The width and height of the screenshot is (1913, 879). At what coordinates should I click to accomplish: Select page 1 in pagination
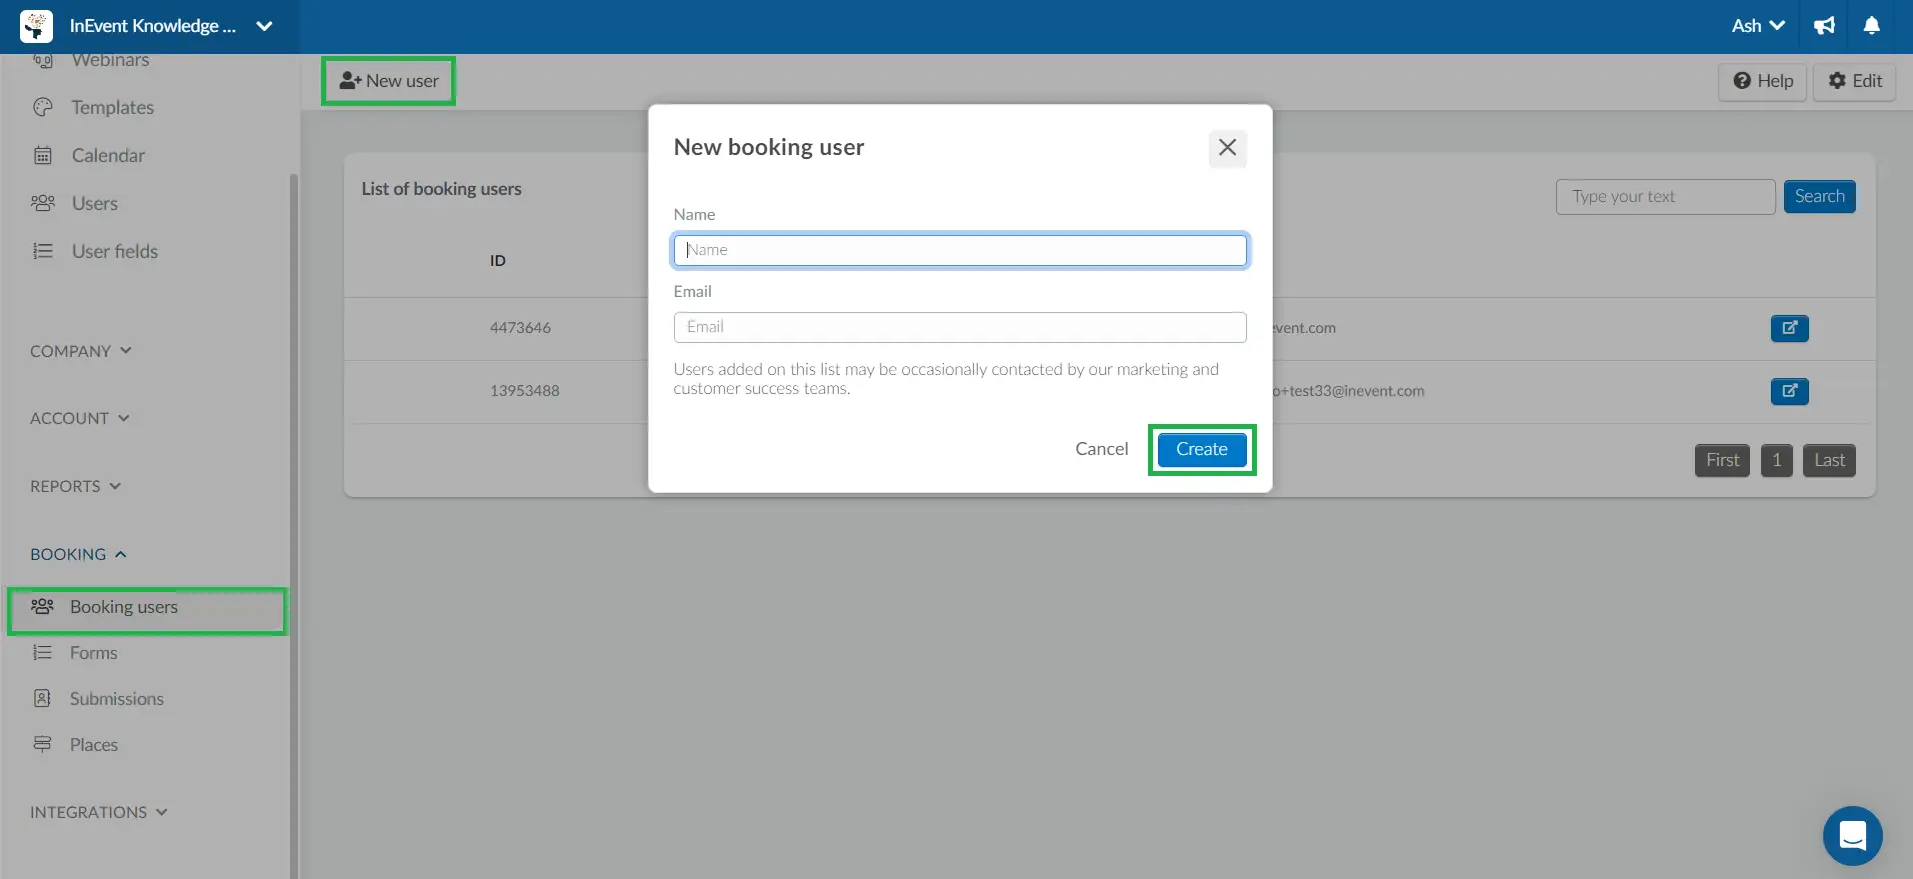coord(1777,460)
